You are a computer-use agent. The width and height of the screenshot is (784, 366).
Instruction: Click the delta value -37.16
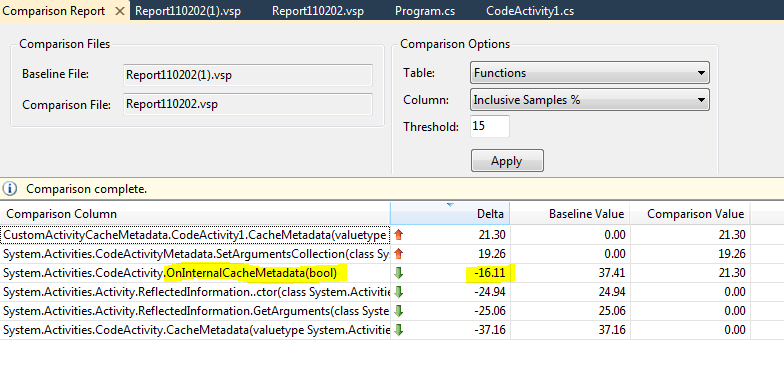point(490,330)
